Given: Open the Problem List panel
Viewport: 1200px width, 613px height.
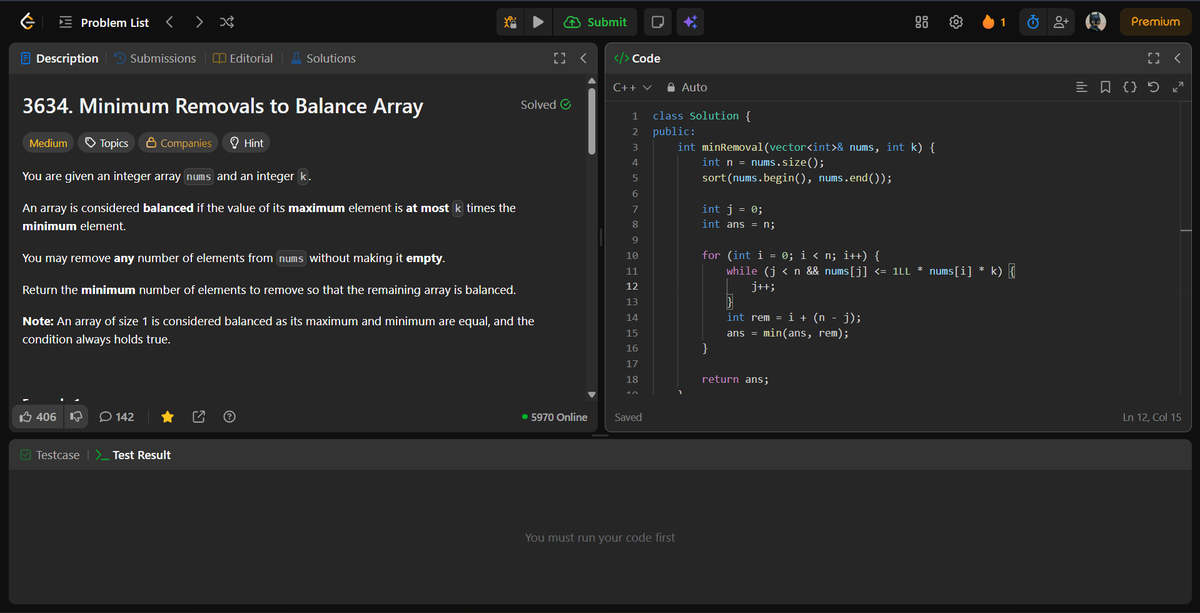Looking at the screenshot, I should (104, 22).
